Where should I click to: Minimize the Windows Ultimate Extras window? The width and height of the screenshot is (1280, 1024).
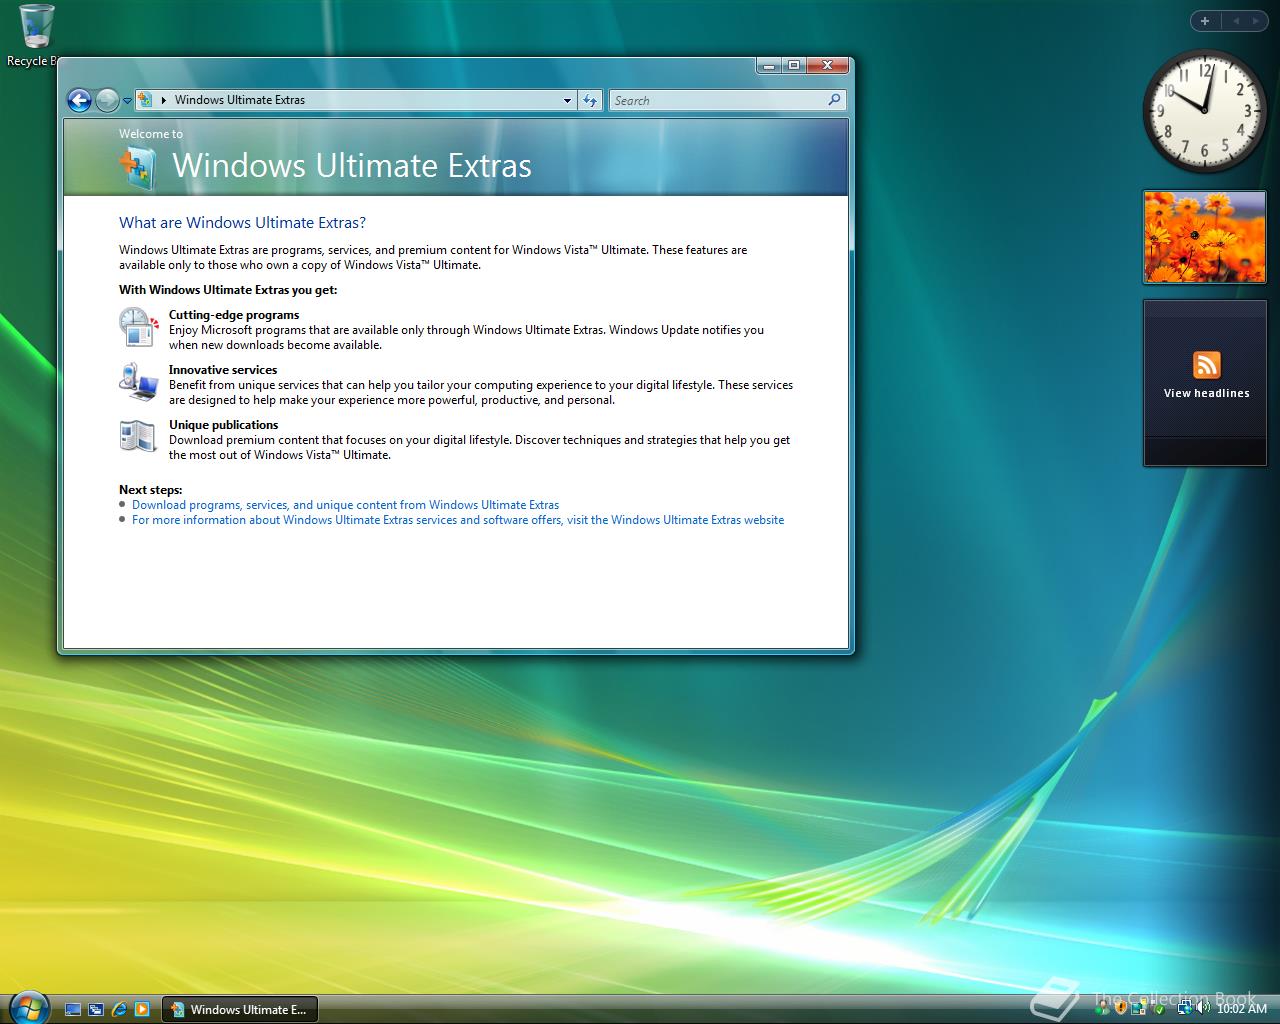[x=768, y=66]
